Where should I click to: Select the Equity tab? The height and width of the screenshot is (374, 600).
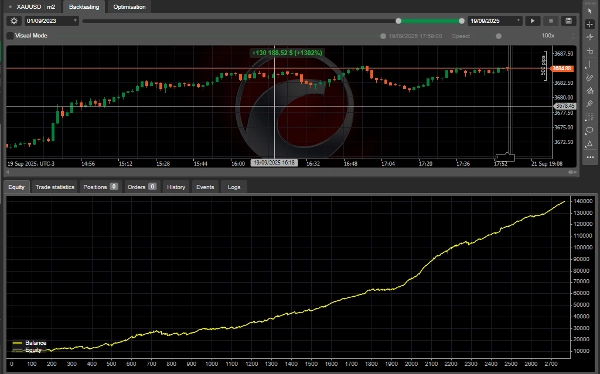16,187
